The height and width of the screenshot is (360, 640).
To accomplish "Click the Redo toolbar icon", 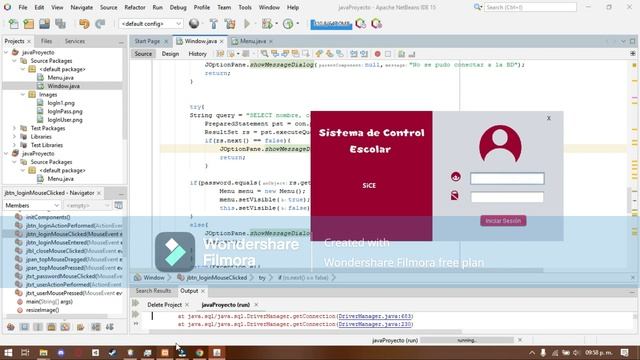I will (100, 24).
